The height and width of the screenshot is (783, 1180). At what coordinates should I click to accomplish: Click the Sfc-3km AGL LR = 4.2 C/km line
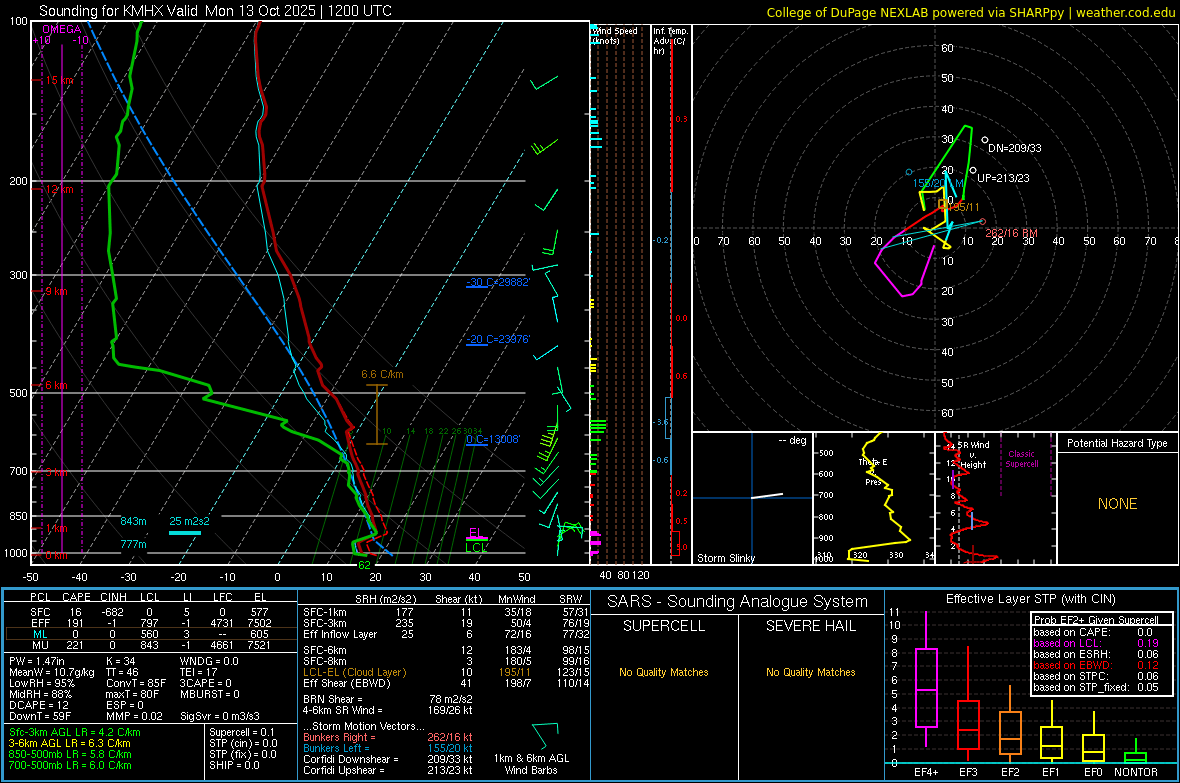pyautogui.click(x=75, y=733)
